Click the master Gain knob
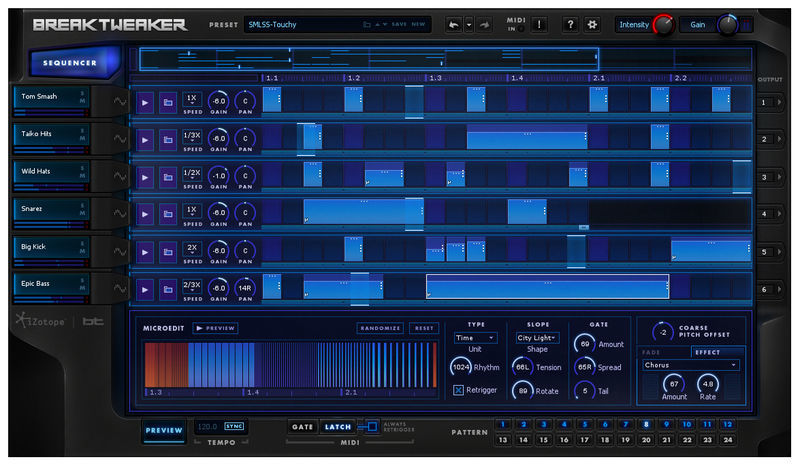Image resolution: width=800 pixels, height=466 pixels. click(x=728, y=25)
